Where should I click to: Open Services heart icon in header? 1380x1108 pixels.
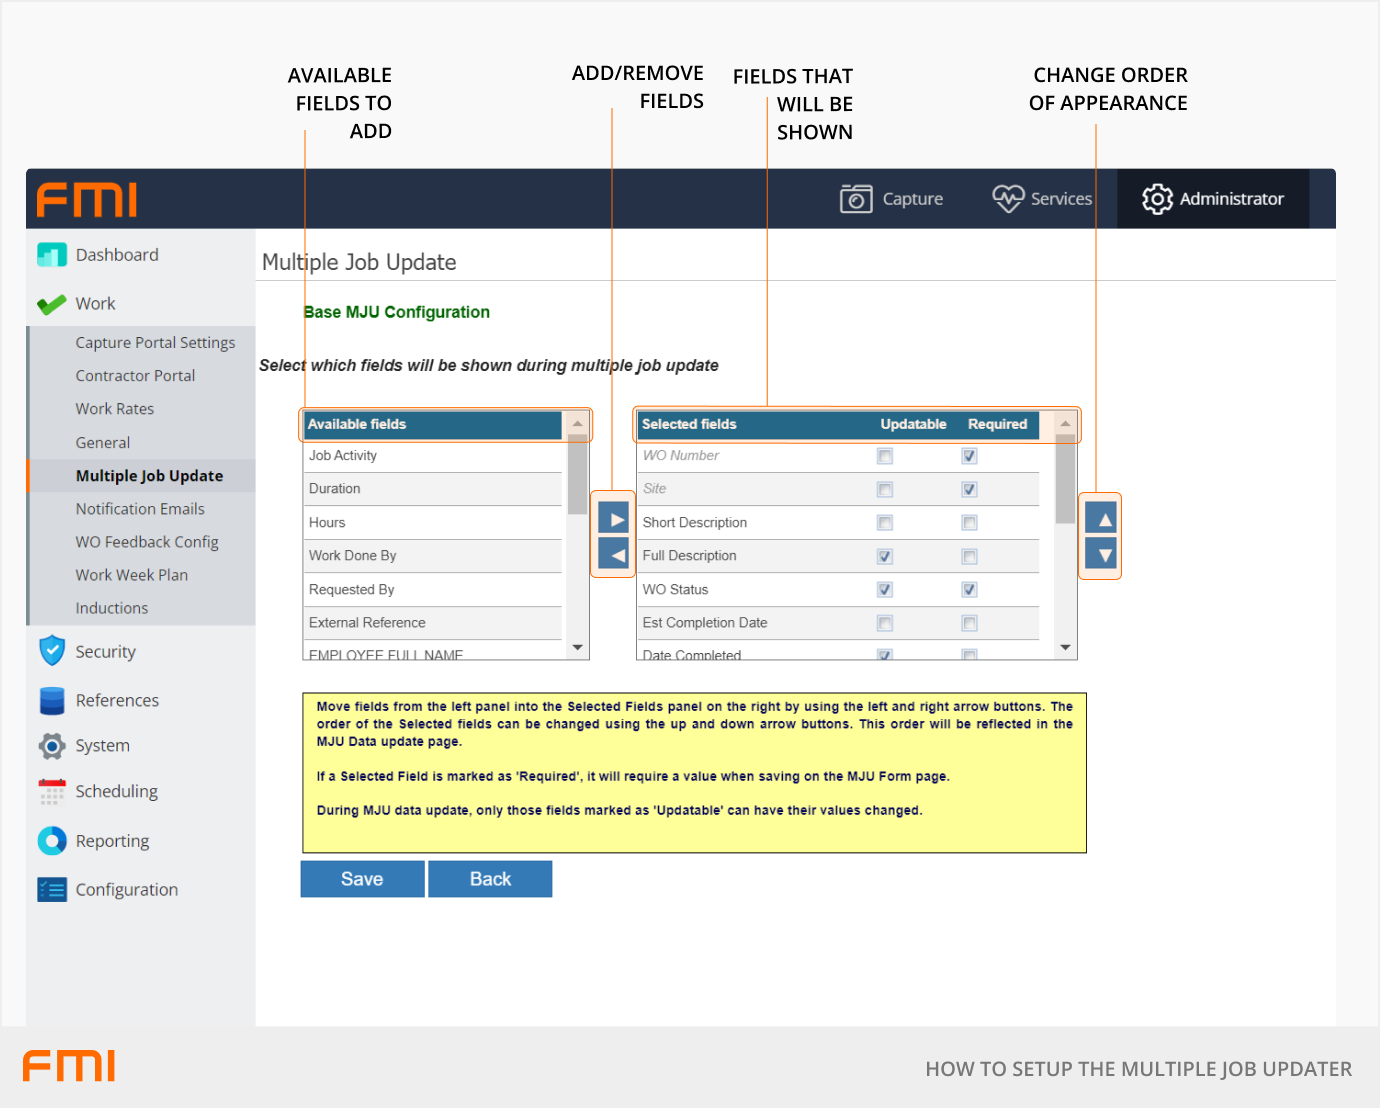tap(1008, 199)
